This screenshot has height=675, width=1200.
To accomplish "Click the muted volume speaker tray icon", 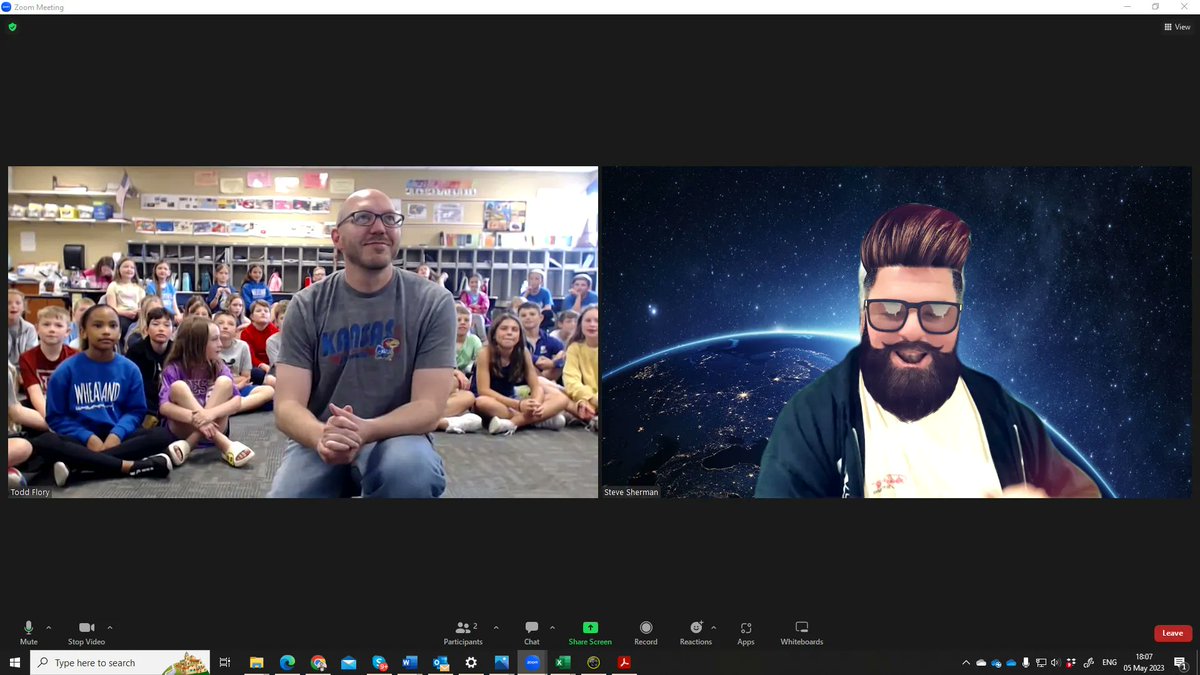I will [1056, 662].
